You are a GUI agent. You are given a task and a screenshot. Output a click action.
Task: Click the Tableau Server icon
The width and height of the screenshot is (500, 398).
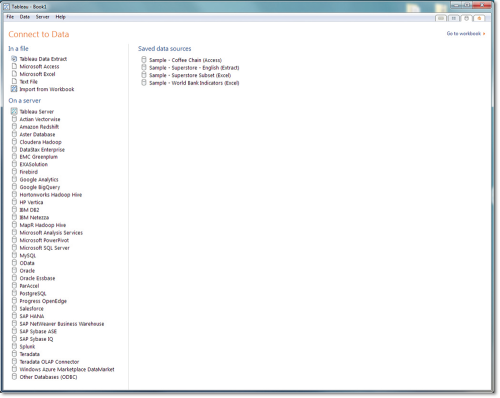14,111
